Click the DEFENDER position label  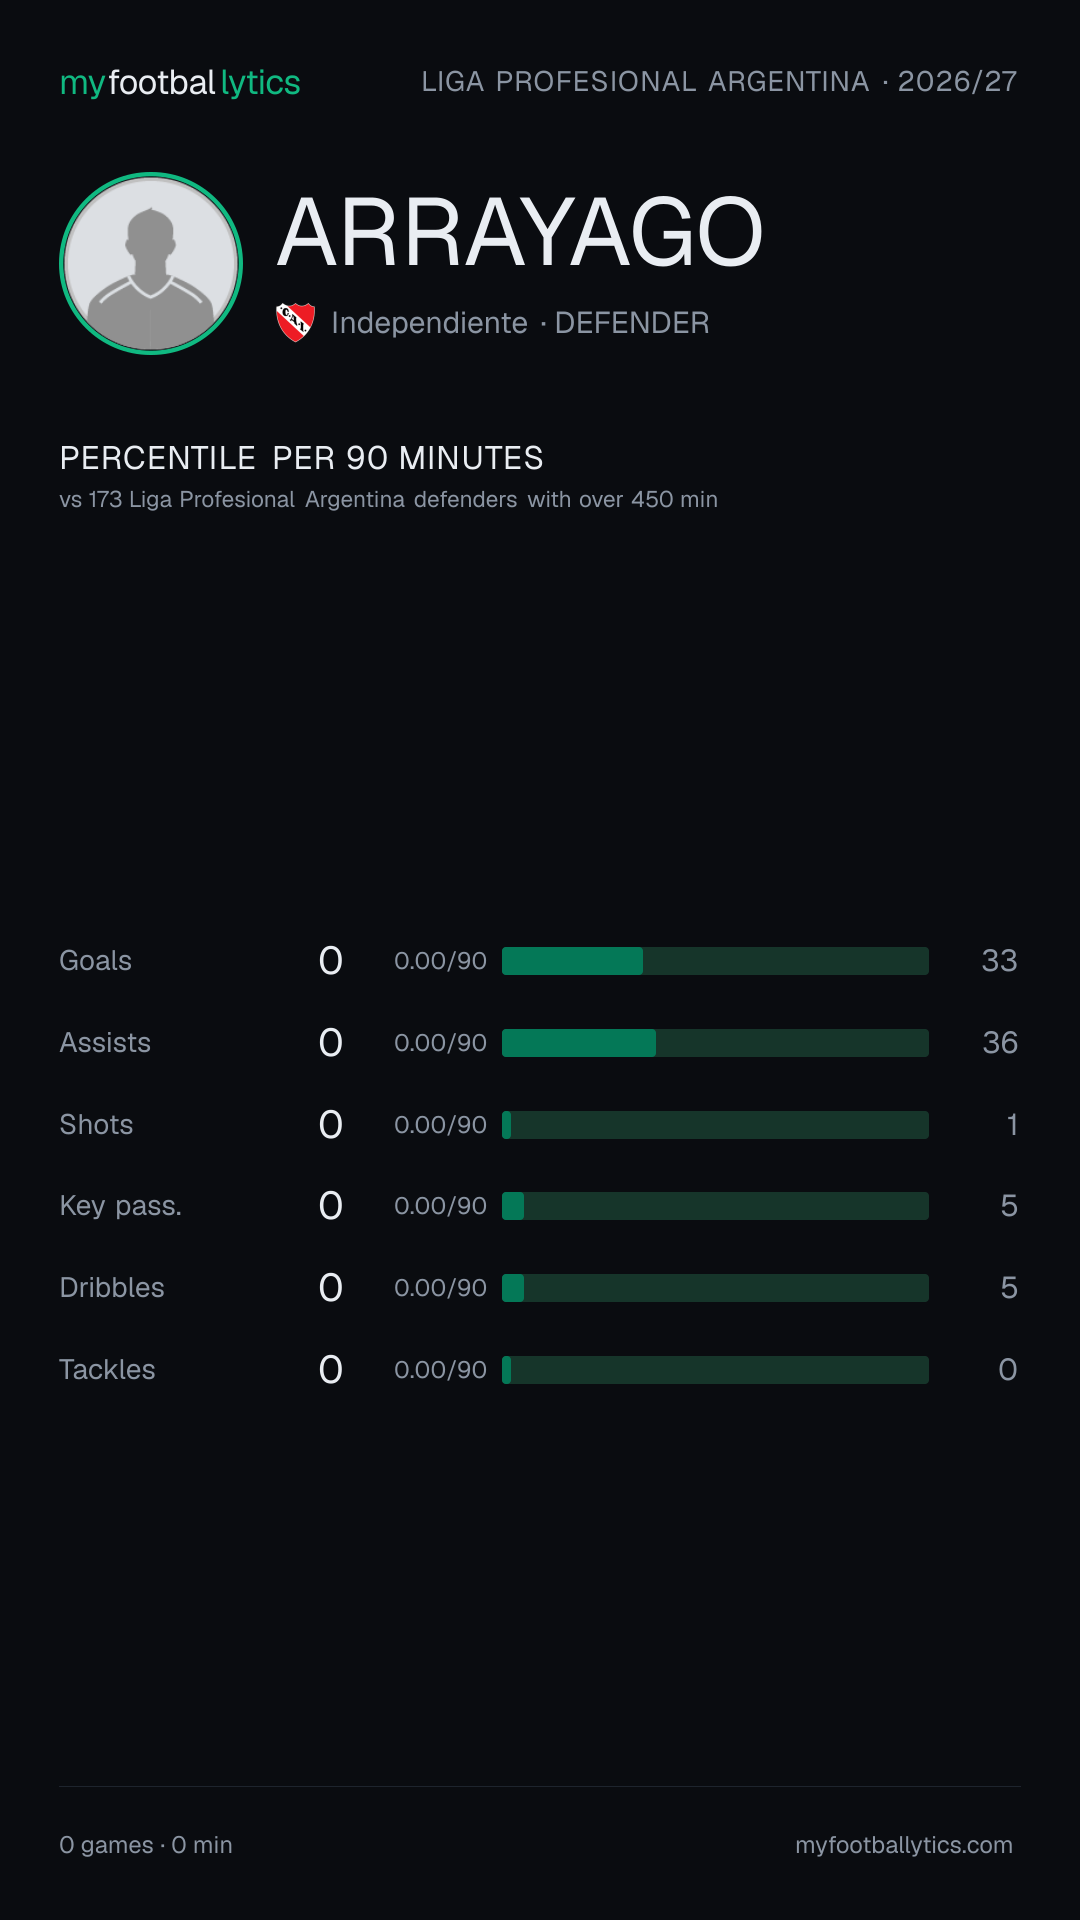pos(632,323)
